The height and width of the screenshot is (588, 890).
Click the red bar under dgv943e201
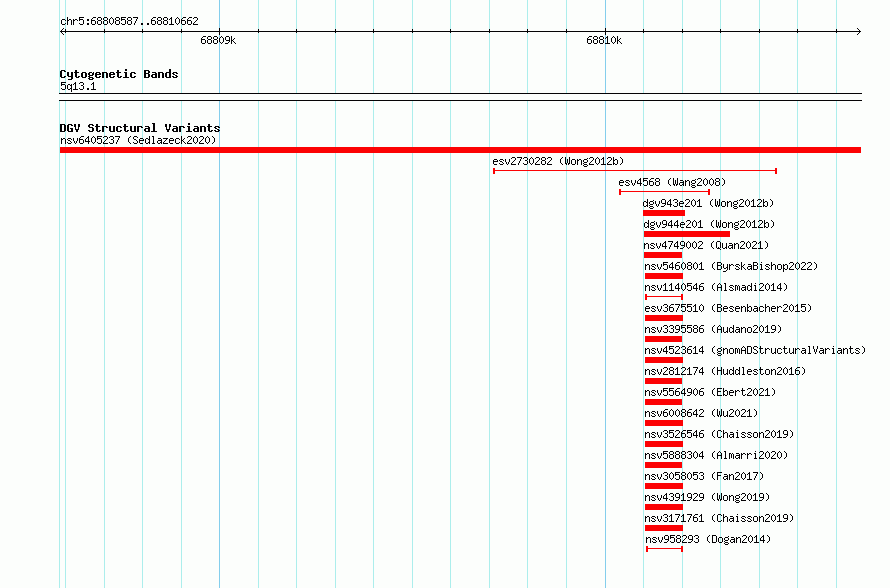click(664, 213)
